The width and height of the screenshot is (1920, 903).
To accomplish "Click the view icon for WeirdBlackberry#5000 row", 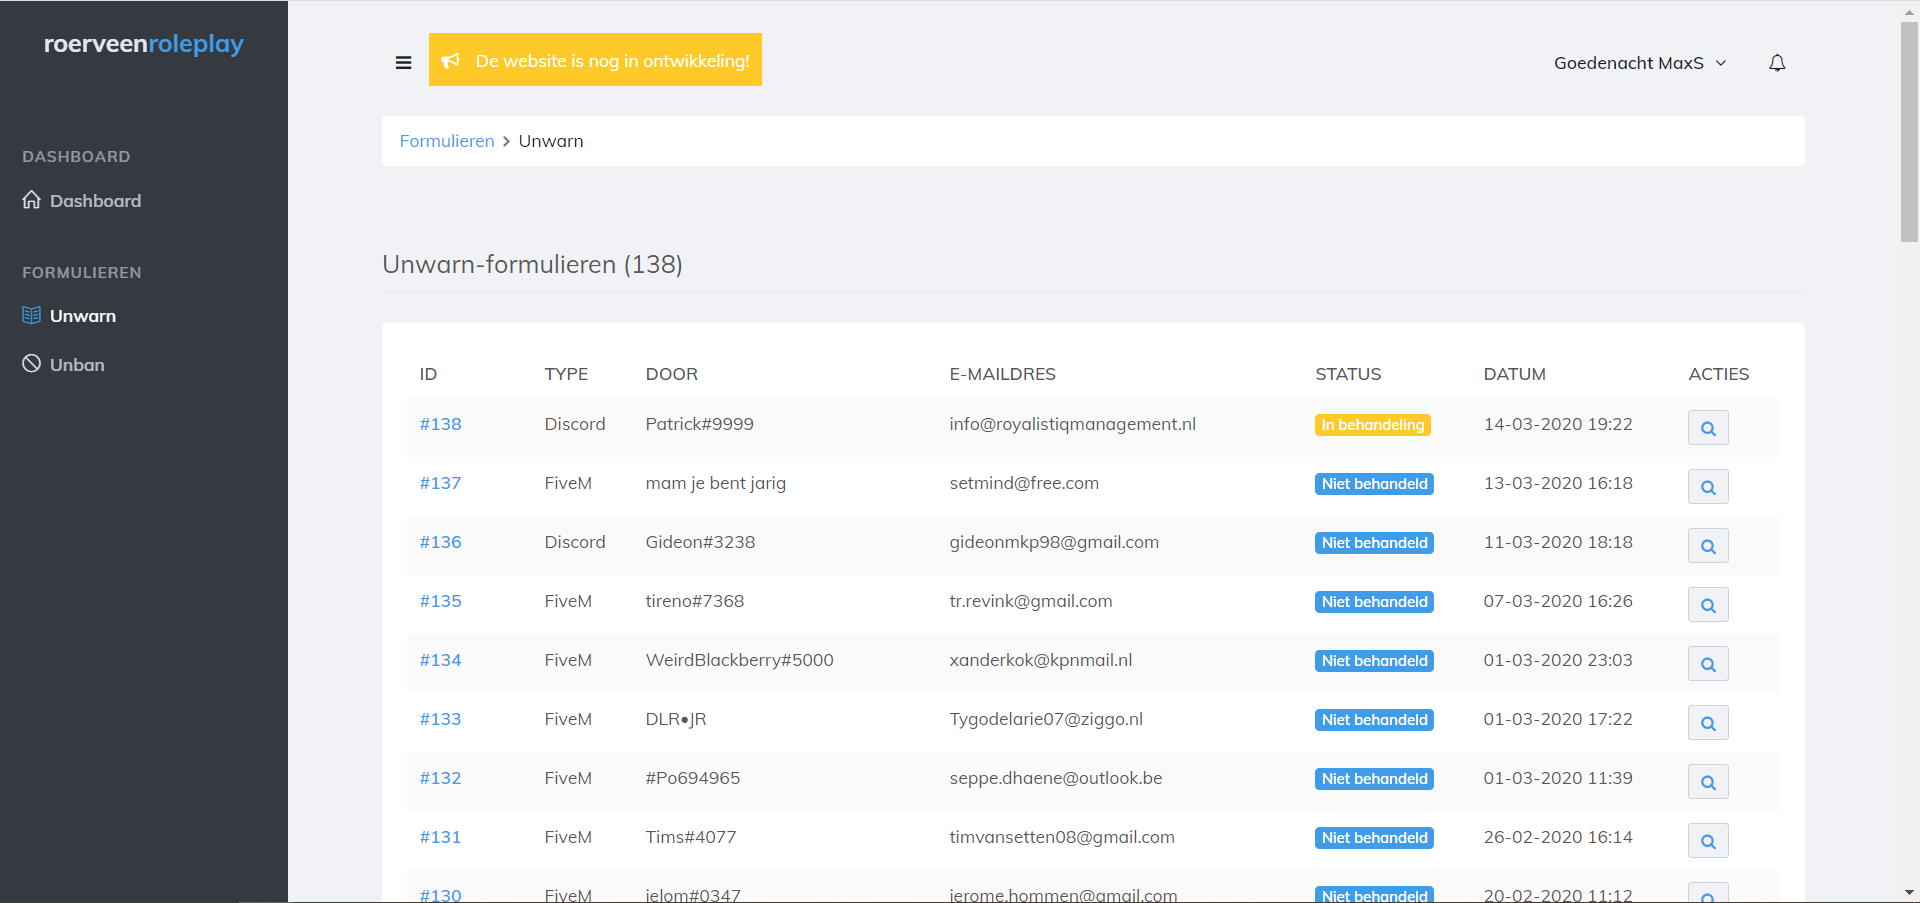I will tap(1708, 664).
